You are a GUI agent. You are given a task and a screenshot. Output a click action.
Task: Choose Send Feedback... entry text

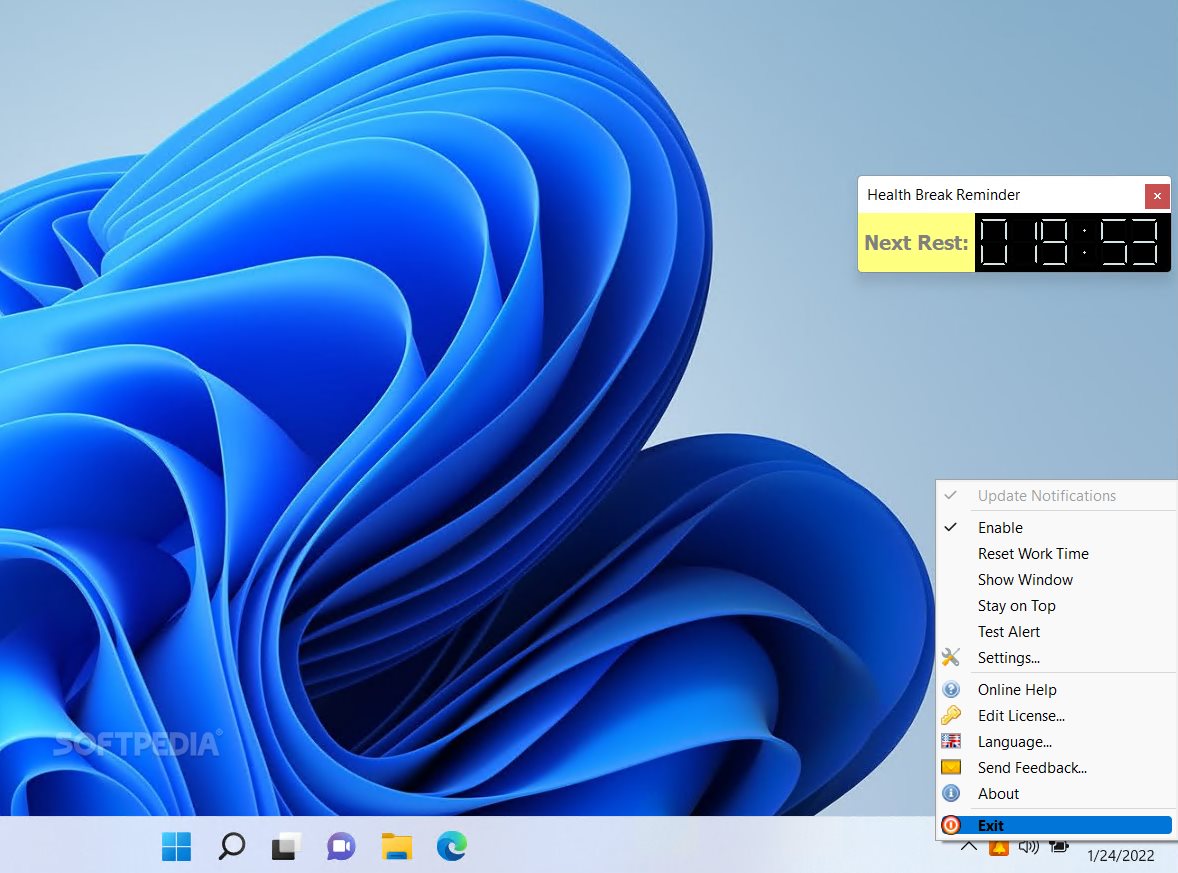[1032, 767]
